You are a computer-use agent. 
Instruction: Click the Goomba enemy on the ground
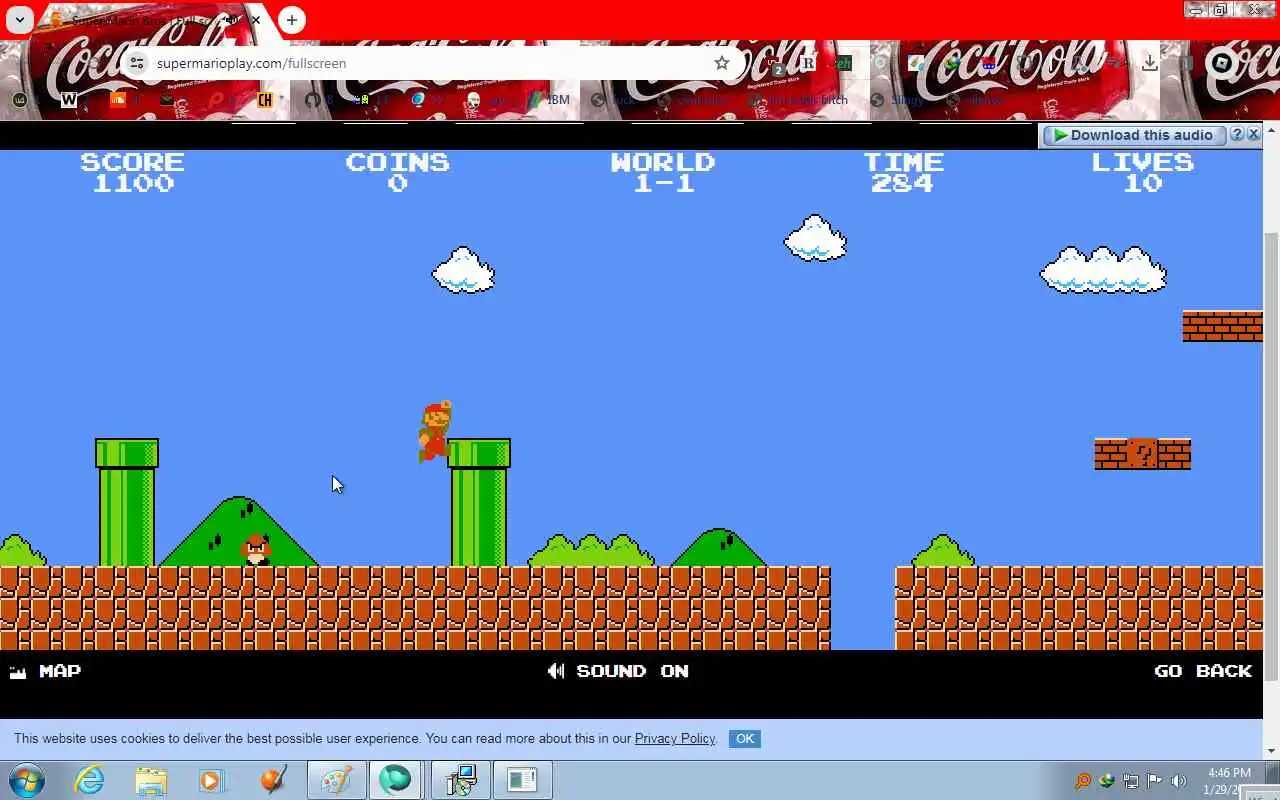coord(256,550)
